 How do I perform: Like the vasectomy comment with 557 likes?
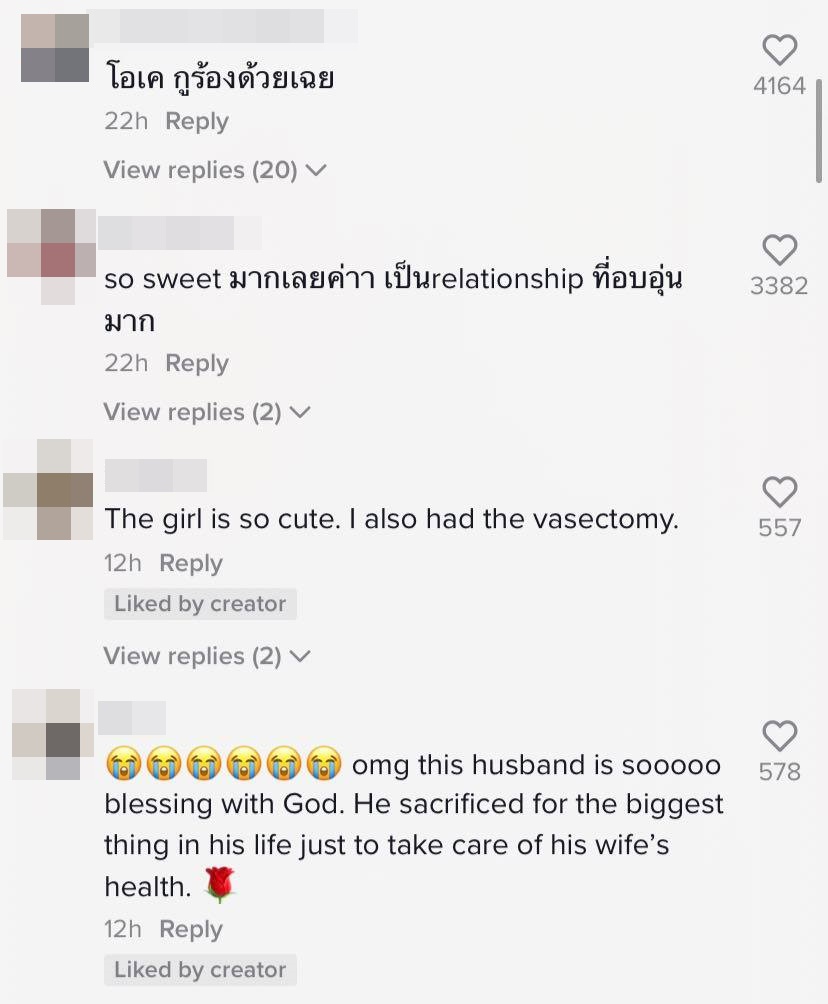[x=779, y=492]
